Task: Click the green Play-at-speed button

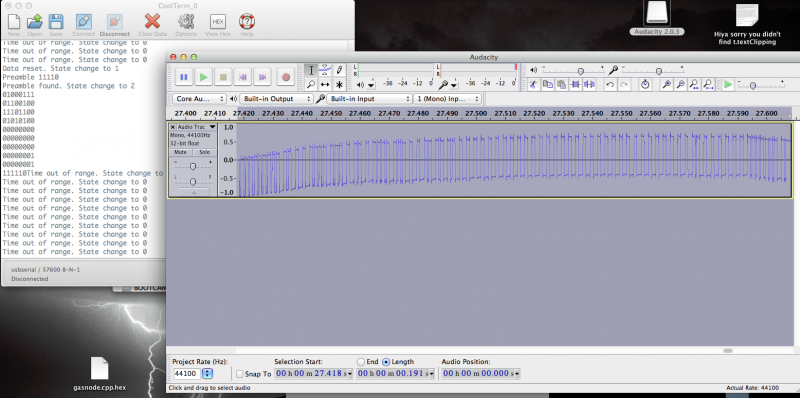Action: 728,84
